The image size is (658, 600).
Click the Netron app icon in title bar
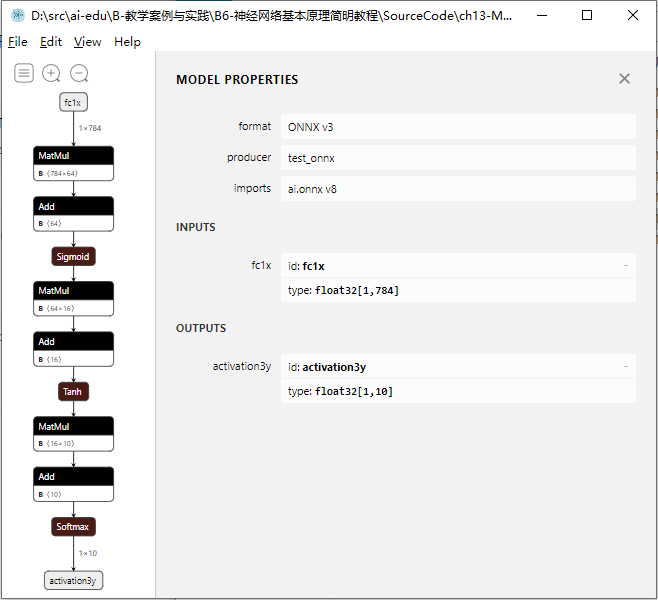click(17, 16)
